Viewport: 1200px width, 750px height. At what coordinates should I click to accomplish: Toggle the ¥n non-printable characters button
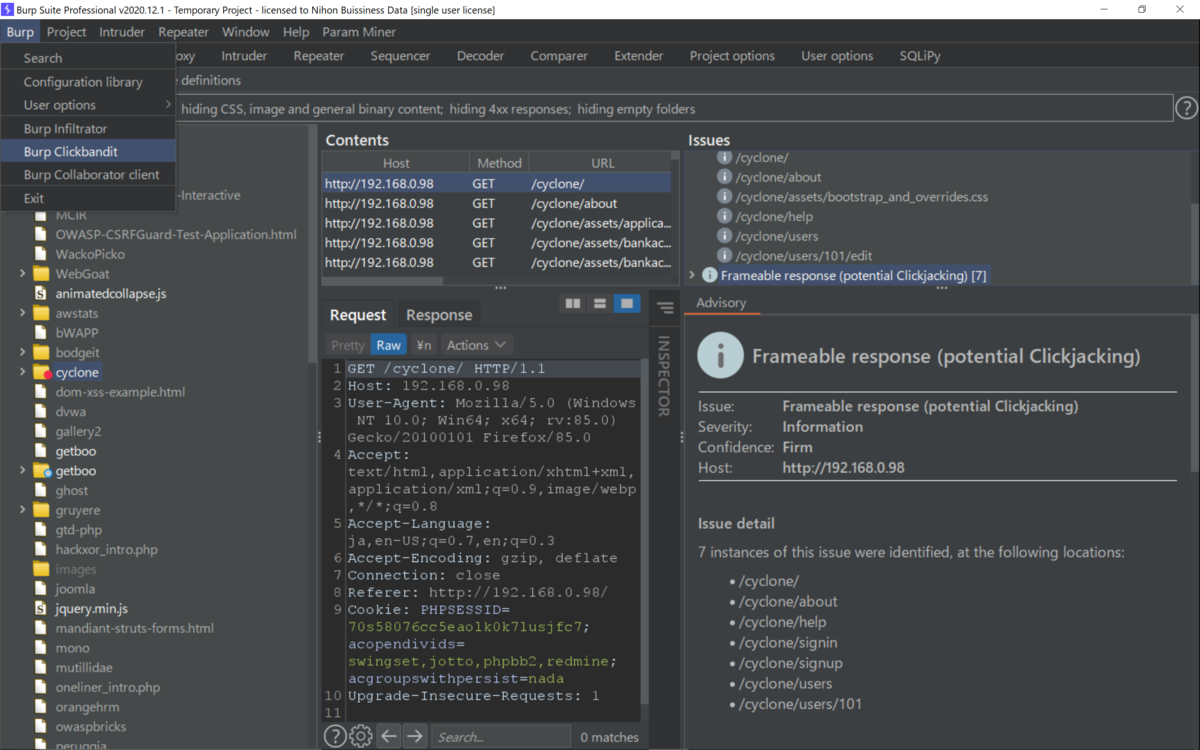point(424,345)
